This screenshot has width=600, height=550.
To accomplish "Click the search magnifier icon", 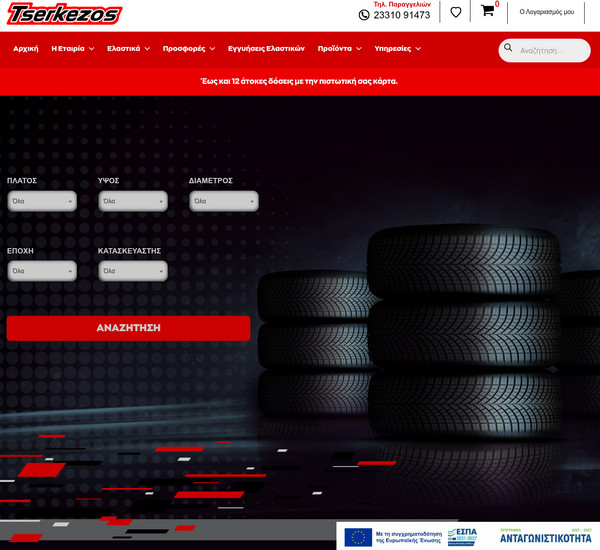I will [508, 47].
